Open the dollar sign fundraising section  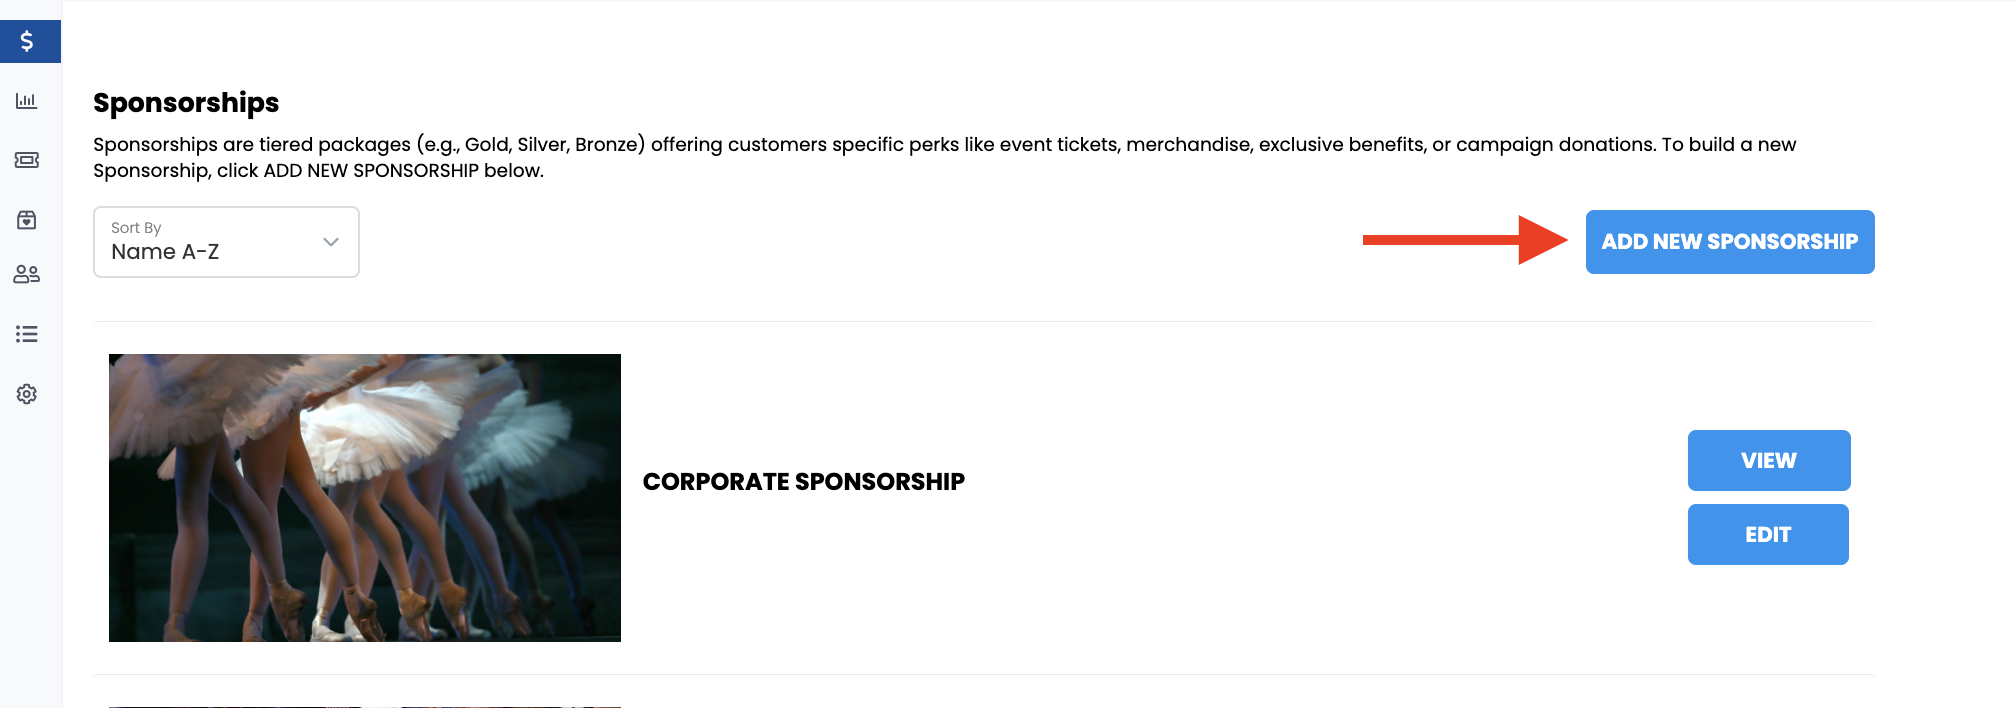coord(28,41)
